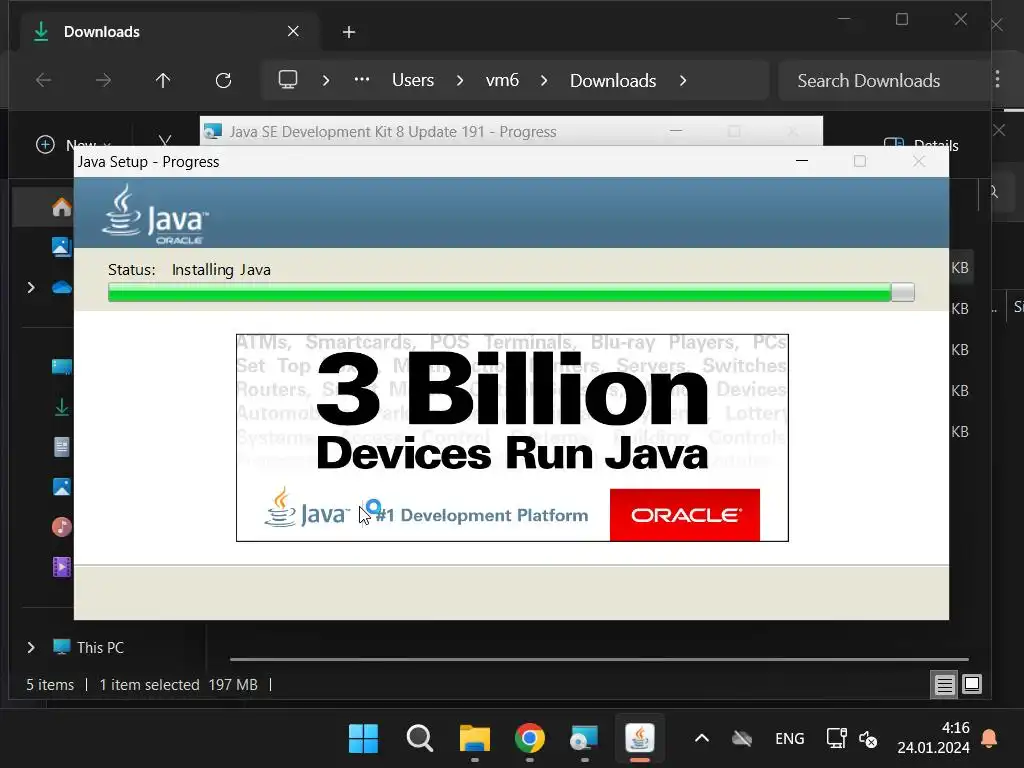Open Music in the Explorer sidebar

click(61, 526)
